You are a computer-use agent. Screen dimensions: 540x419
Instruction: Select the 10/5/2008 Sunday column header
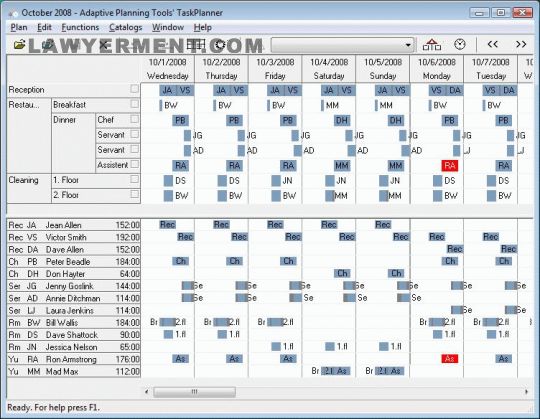pos(383,69)
